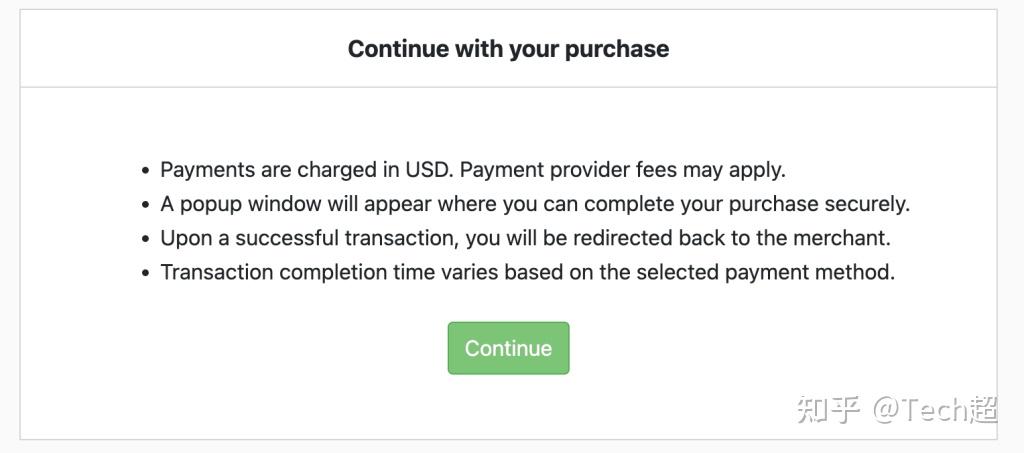Click the bullet dot before "Transaction completion time"
Viewport: 1024px width, 453px height.
pos(146,273)
